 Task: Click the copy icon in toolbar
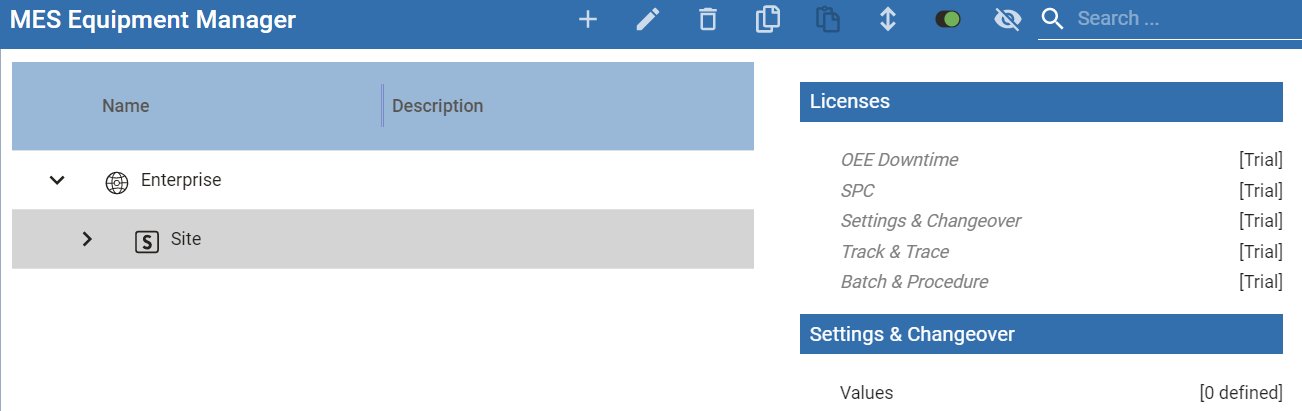point(768,19)
